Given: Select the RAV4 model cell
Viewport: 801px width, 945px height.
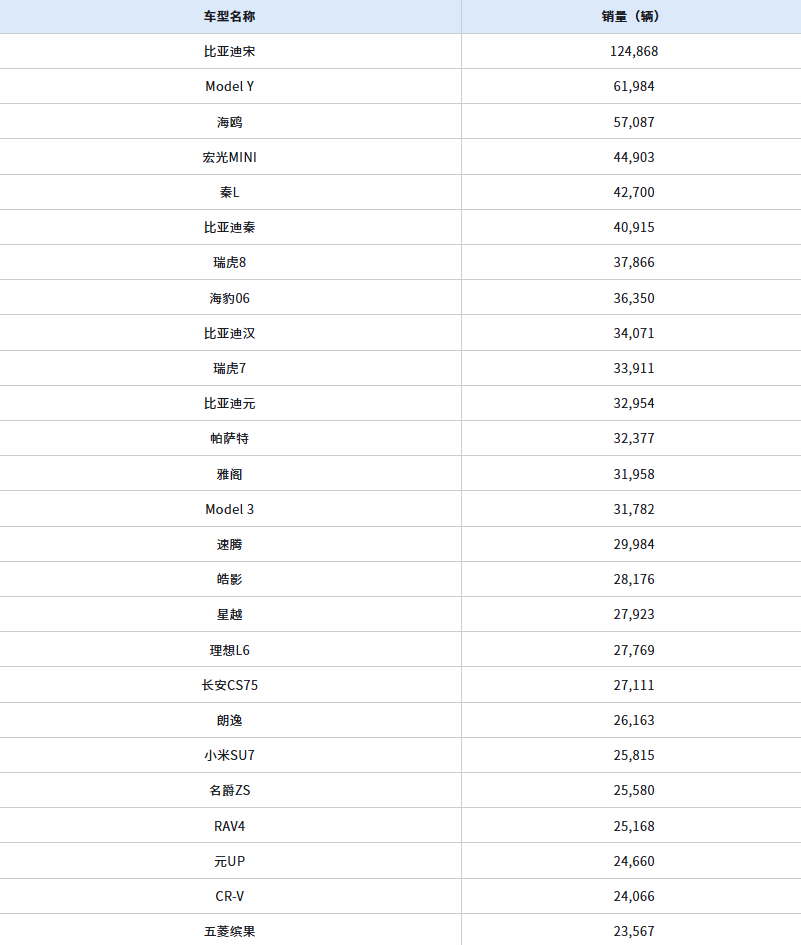Looking at the screenshot, I should 230,826.
